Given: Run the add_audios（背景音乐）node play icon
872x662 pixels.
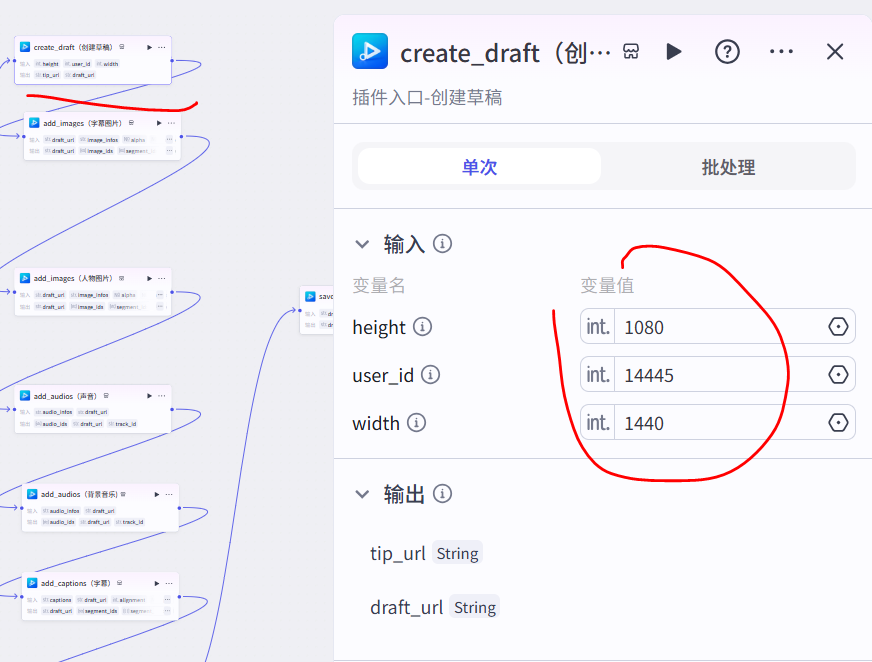Looking at the screenshot, I should coord(157,494).
